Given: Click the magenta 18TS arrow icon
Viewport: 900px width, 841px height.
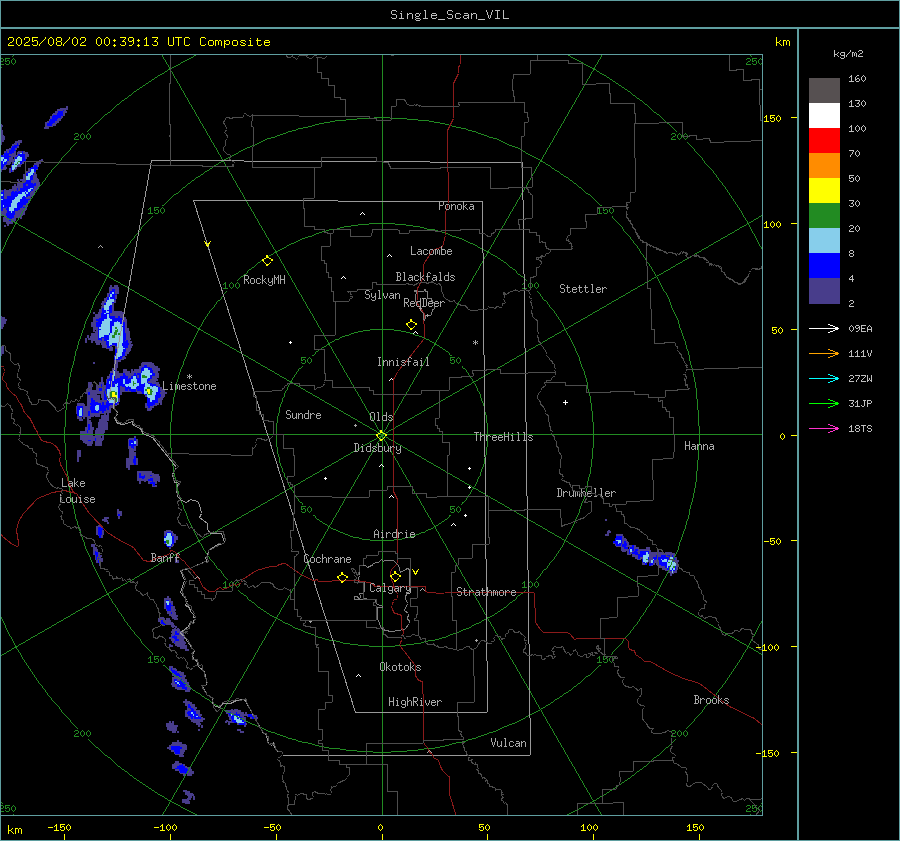Looking at the screenshot, I should (824, 428).
